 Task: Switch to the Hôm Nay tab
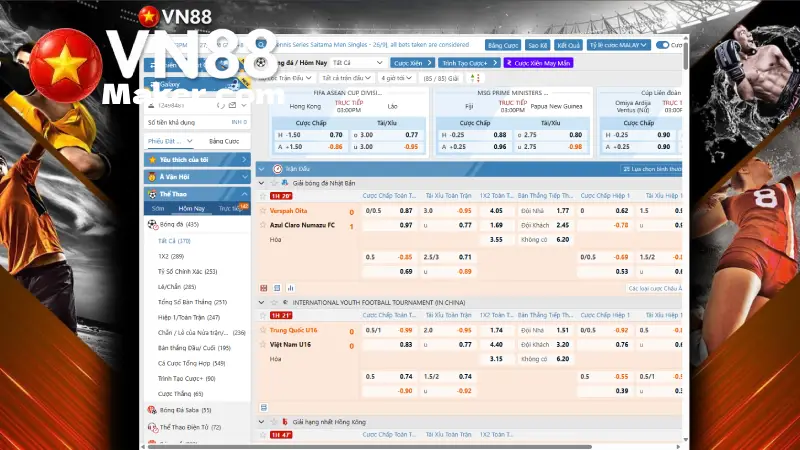pos(191,208)
